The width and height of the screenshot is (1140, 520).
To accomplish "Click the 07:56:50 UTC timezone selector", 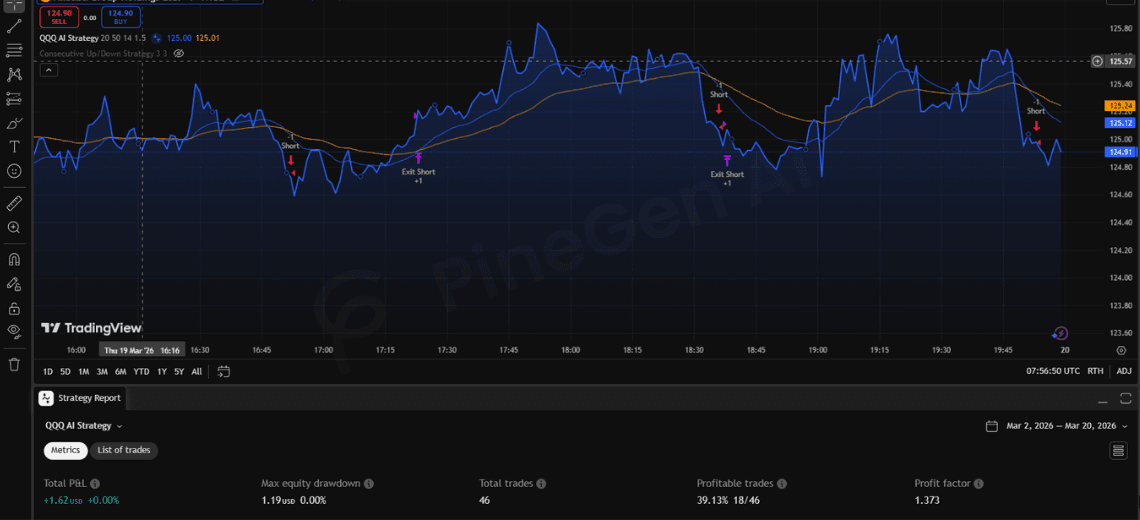I will click(1053, 371).
